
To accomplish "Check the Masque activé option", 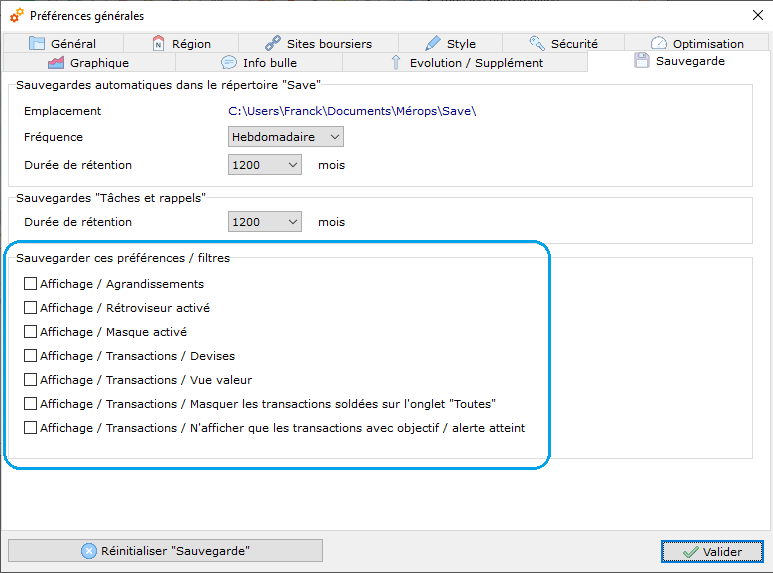I will (x=31, y=331).
